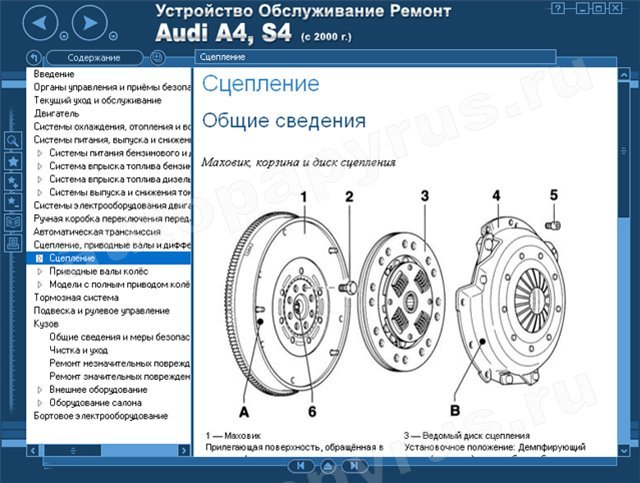This screenshot has height=483, width=640.
Task: Open back history dropdown under left arrow
Action: click(64, 36)
